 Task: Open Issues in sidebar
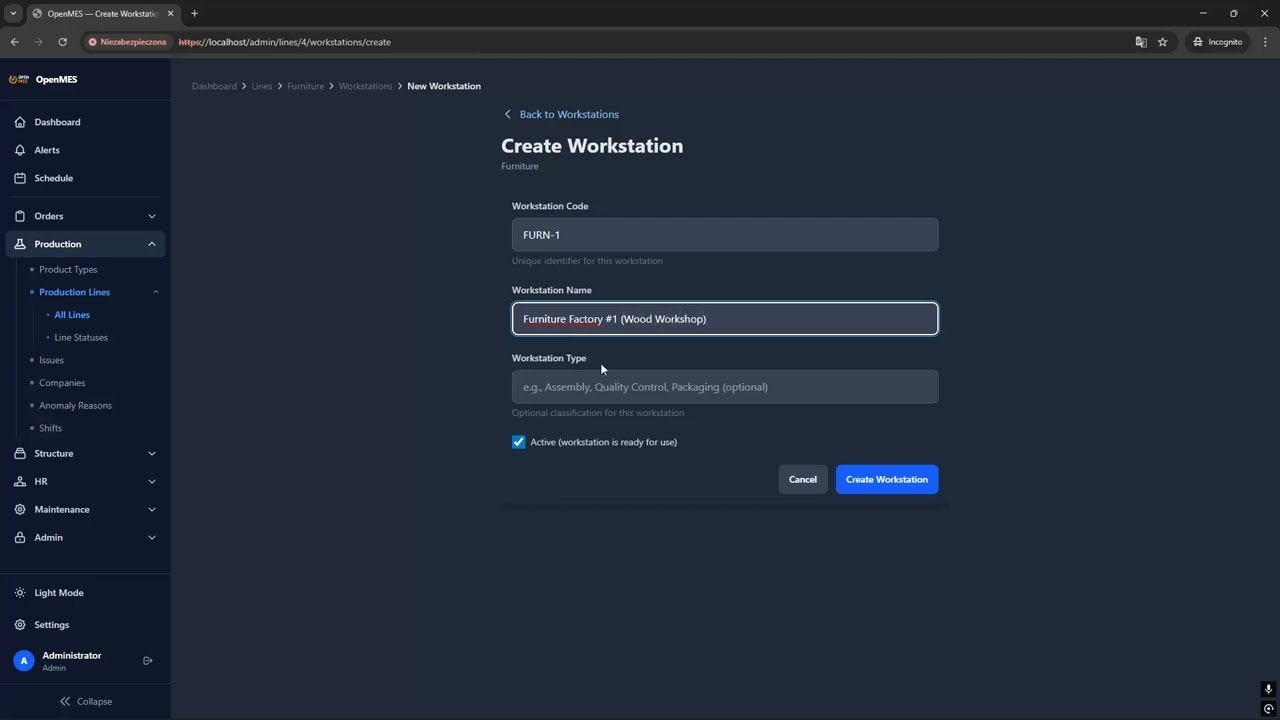coord(51,360)
